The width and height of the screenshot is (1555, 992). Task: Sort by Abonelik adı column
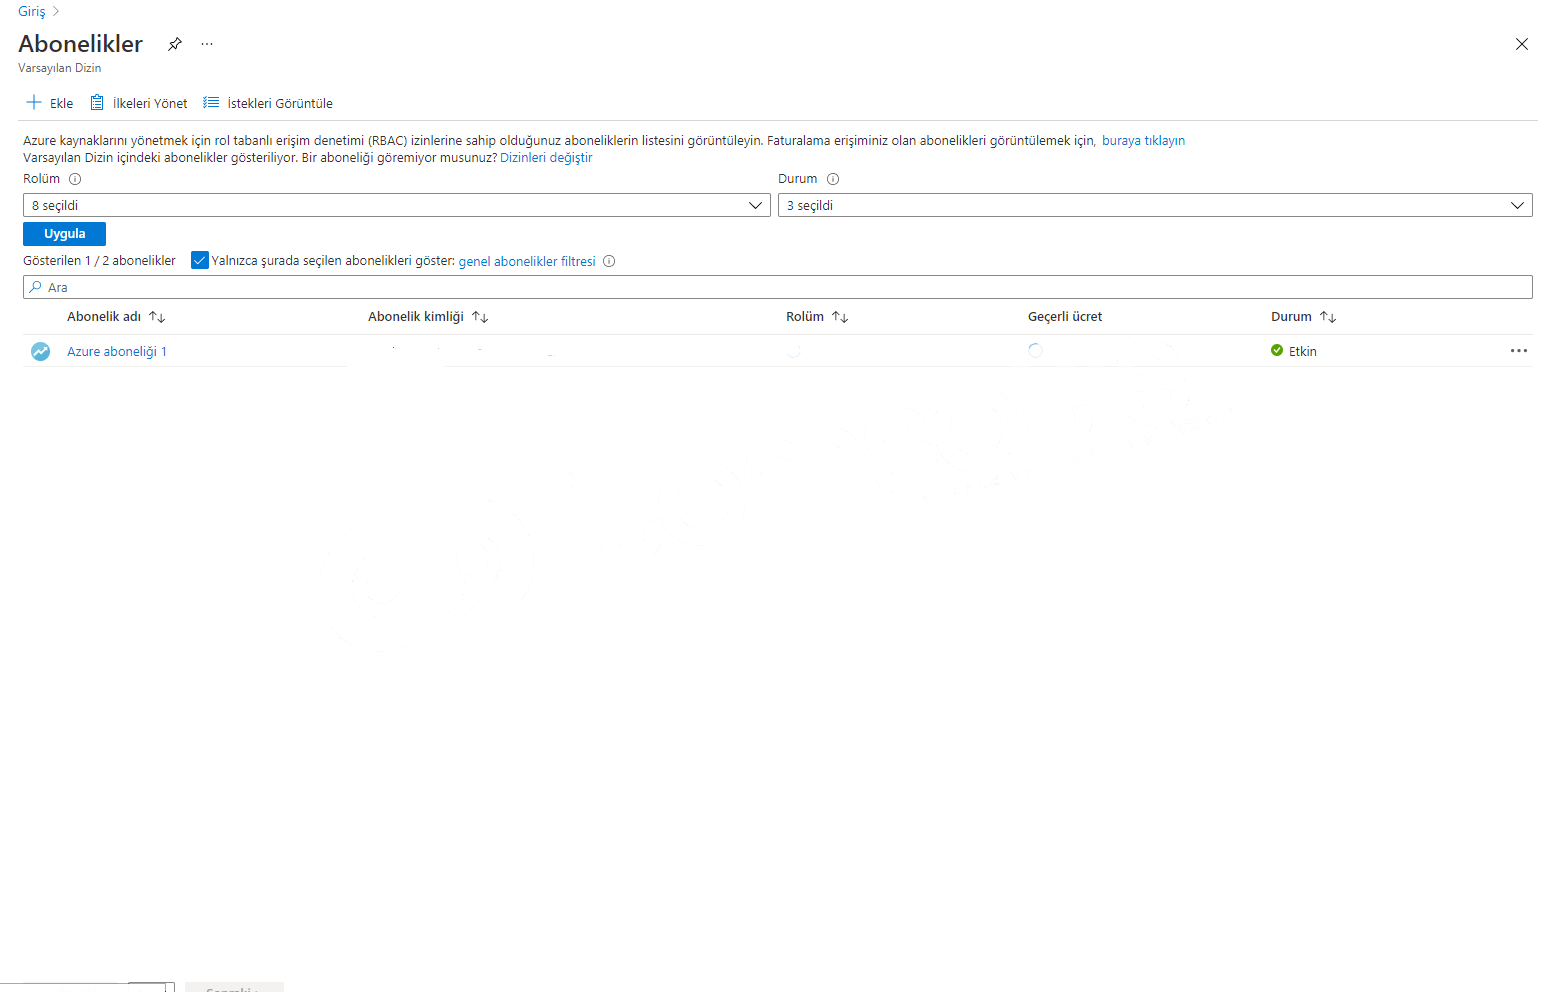[x=116, y=317]
